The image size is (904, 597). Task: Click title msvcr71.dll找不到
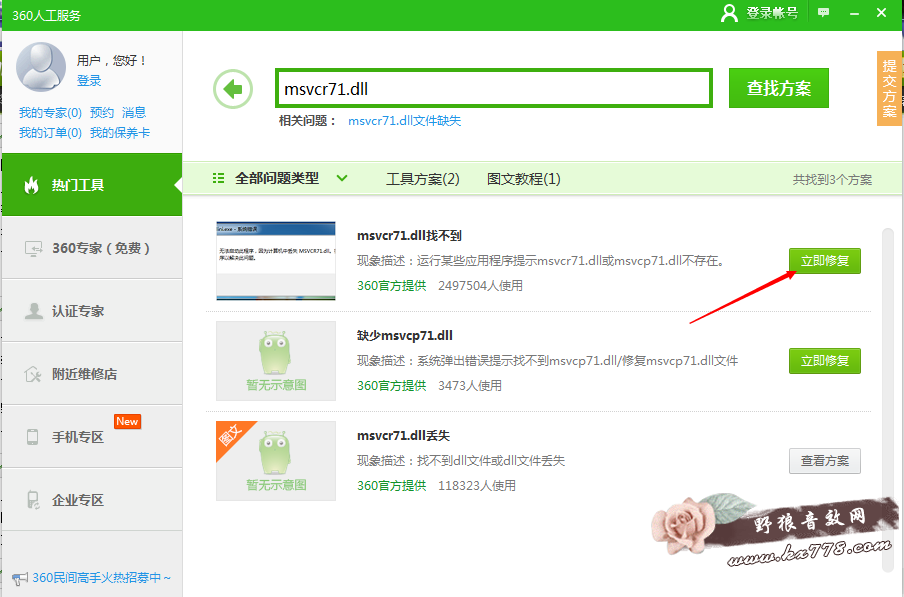coord(409,236)
